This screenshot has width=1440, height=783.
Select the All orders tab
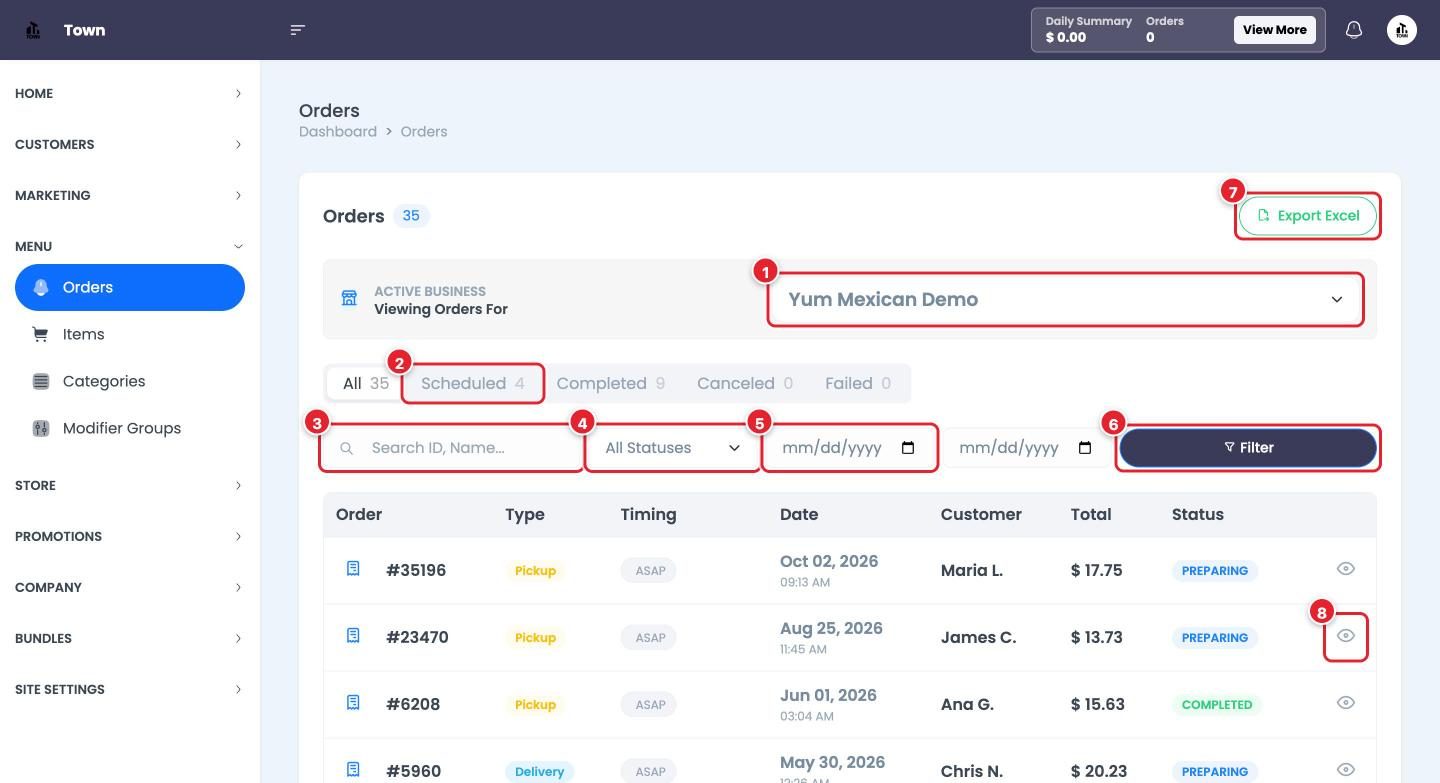[x=365, y=383]
